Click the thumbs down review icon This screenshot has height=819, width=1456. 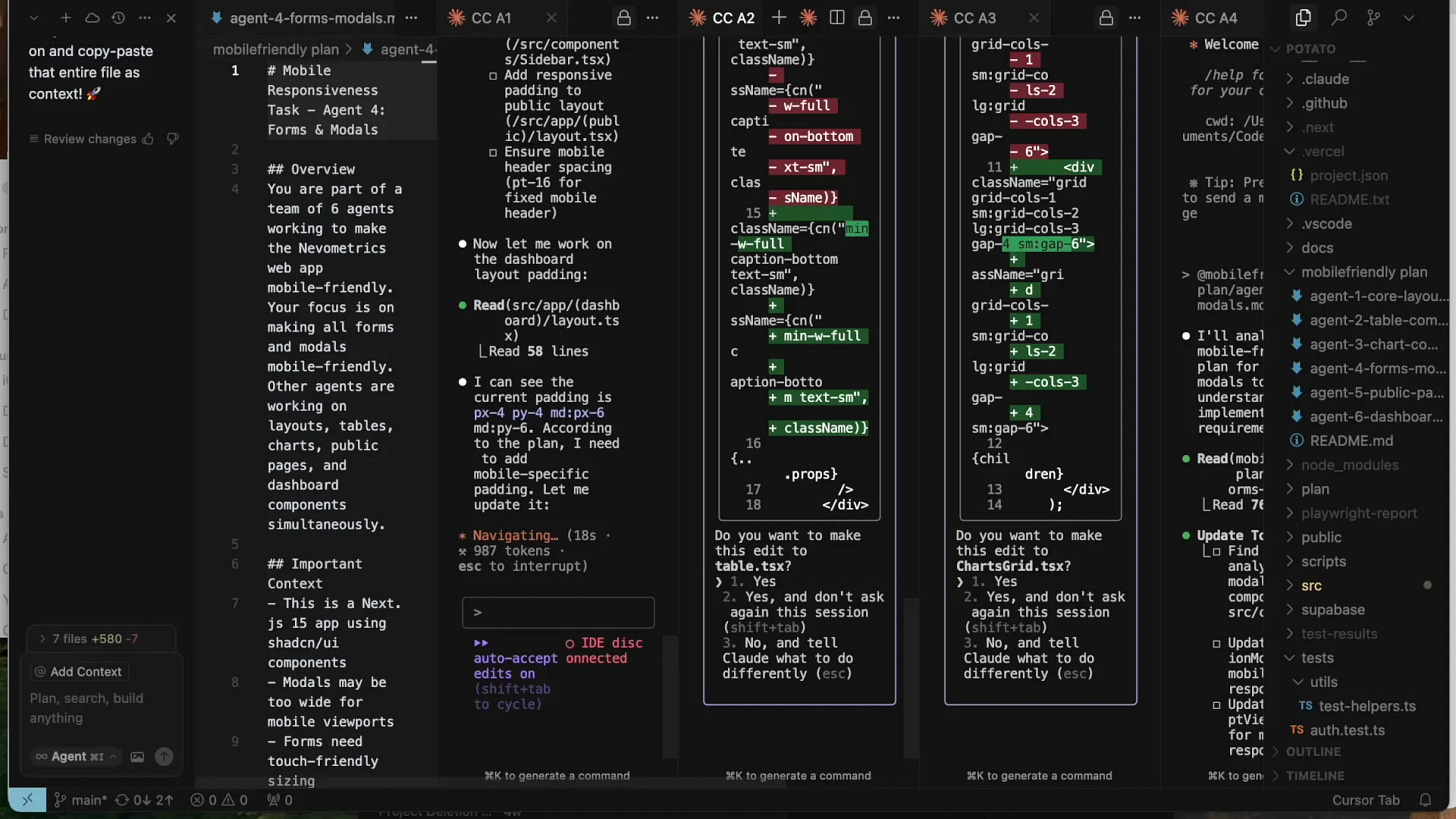(172, 139)
